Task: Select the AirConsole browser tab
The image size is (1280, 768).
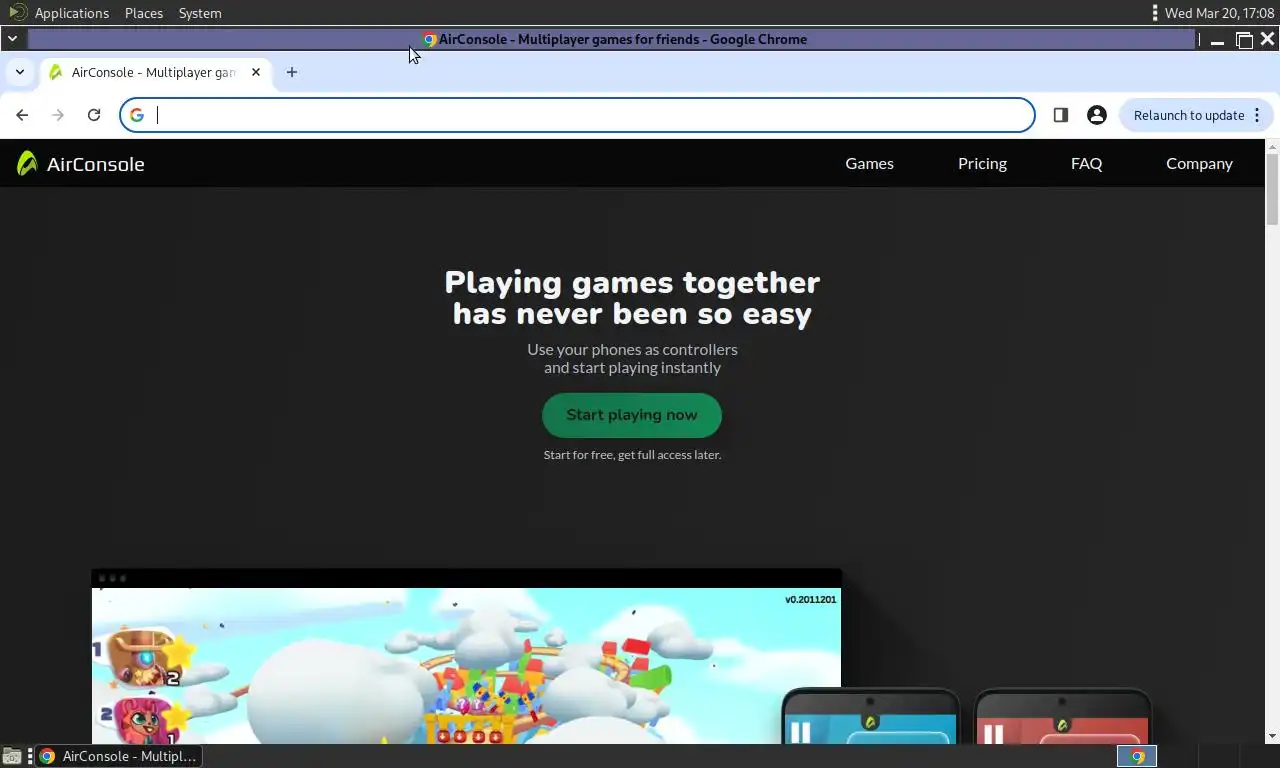Action: (155, 72)
